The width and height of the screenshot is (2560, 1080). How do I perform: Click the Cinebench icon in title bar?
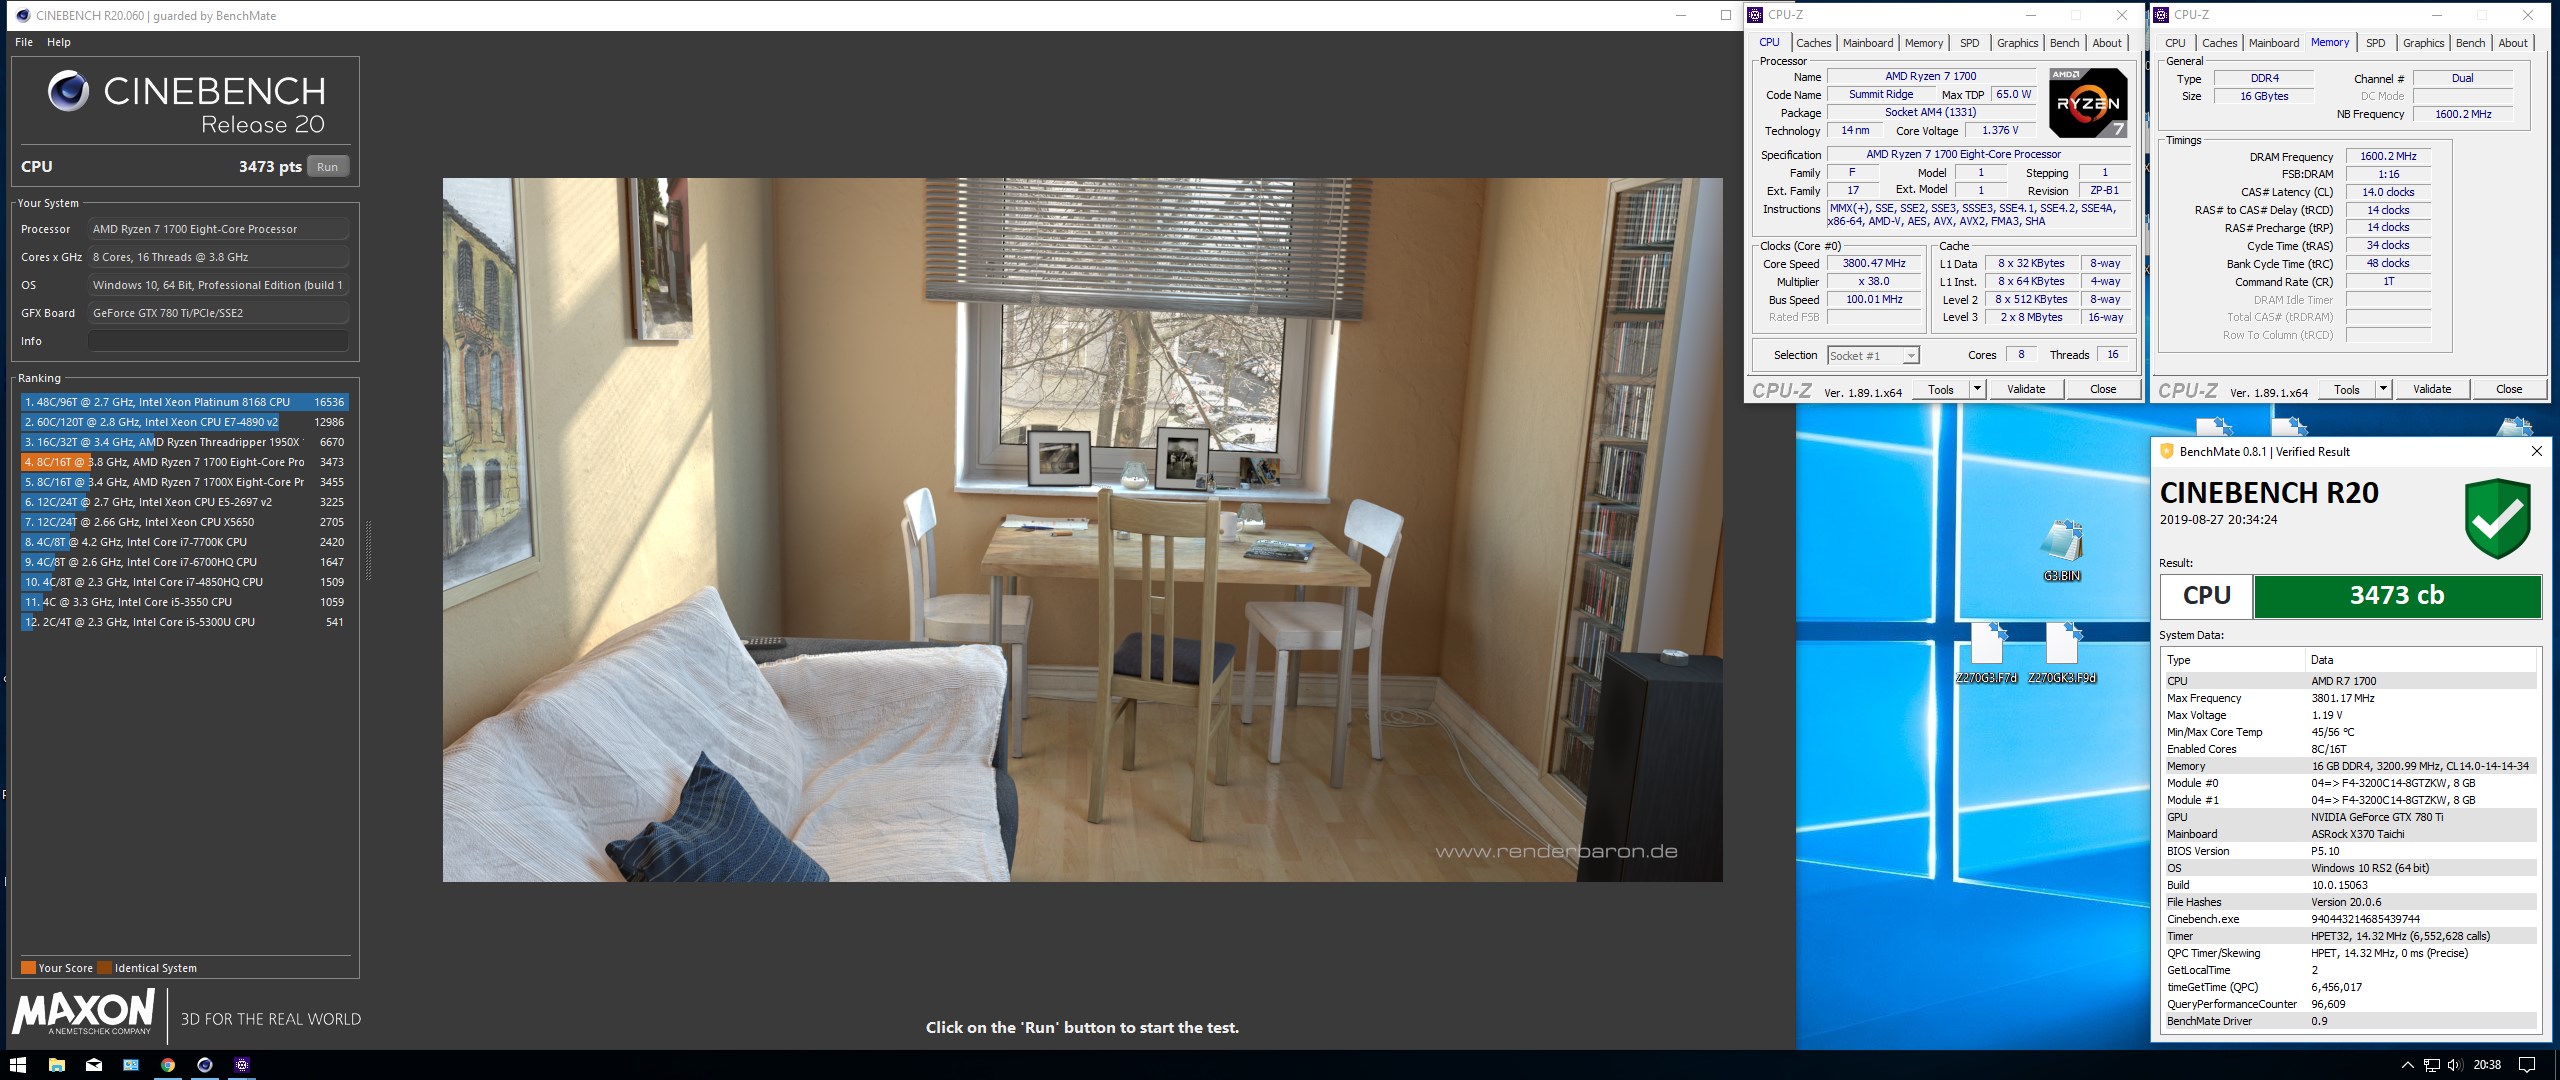click(23, 15)
